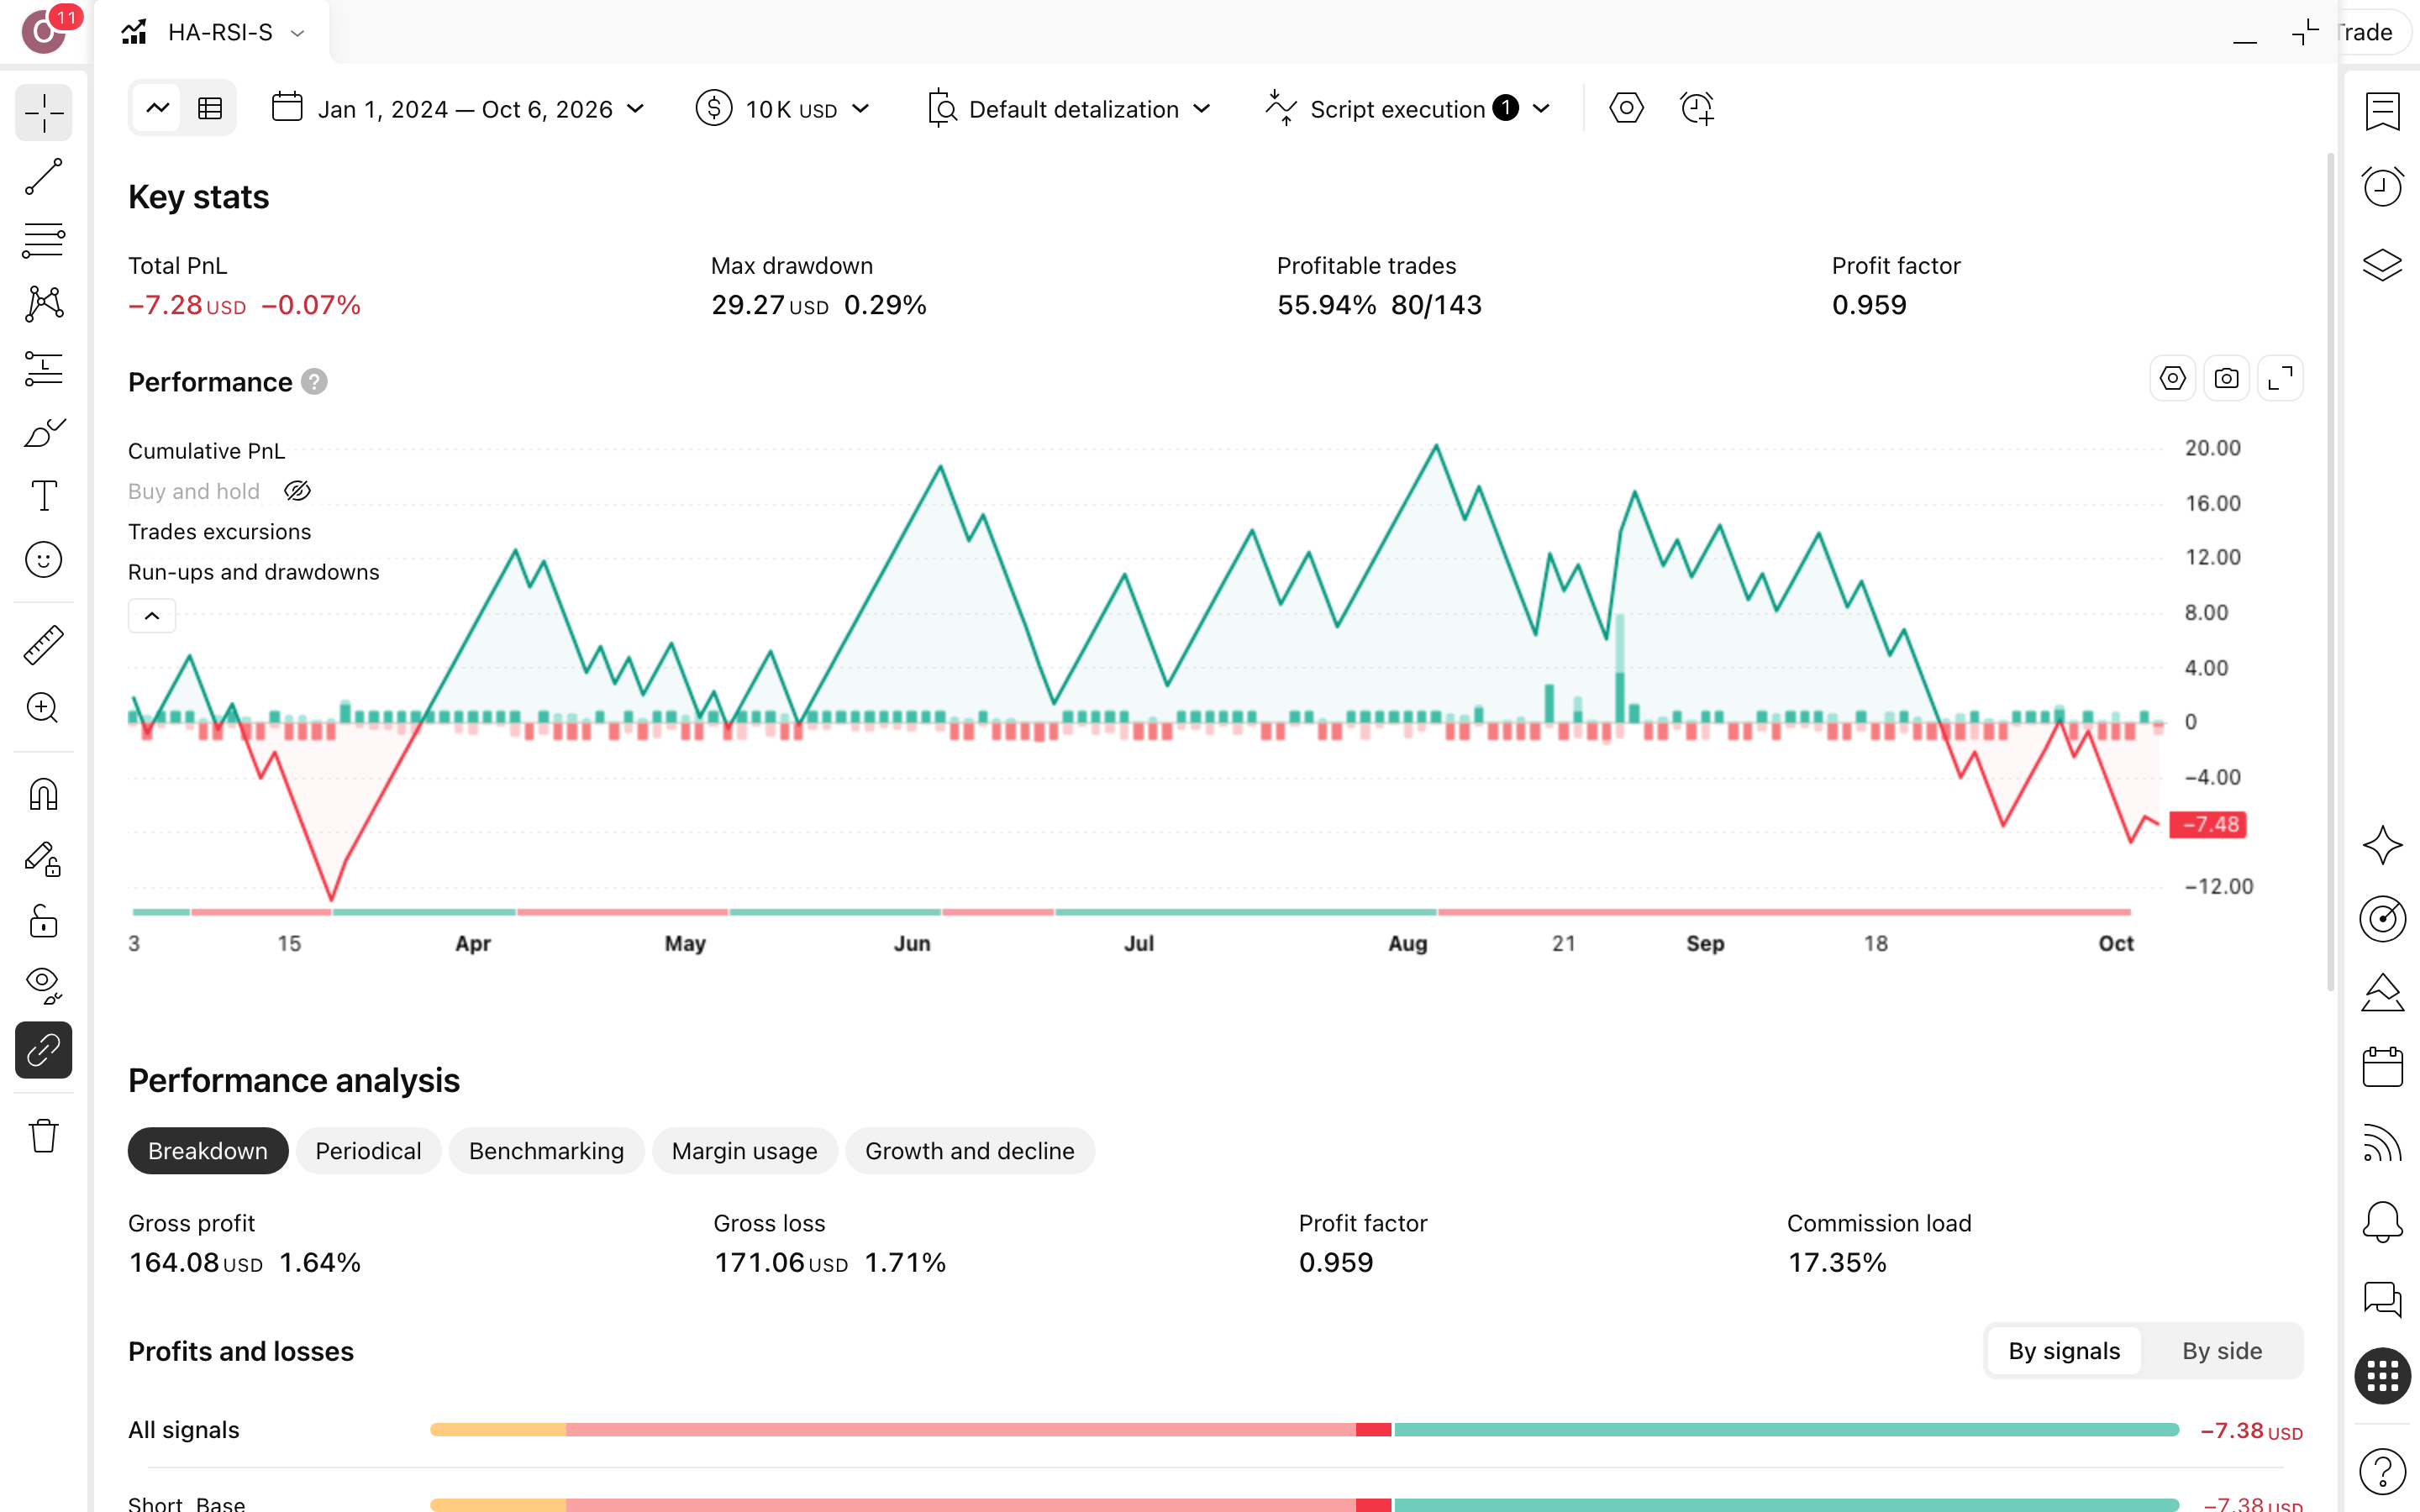Open the forecasting and measurement tools
The height and width of the screenshot is (1512, 2420).
[x=43, y=368]
